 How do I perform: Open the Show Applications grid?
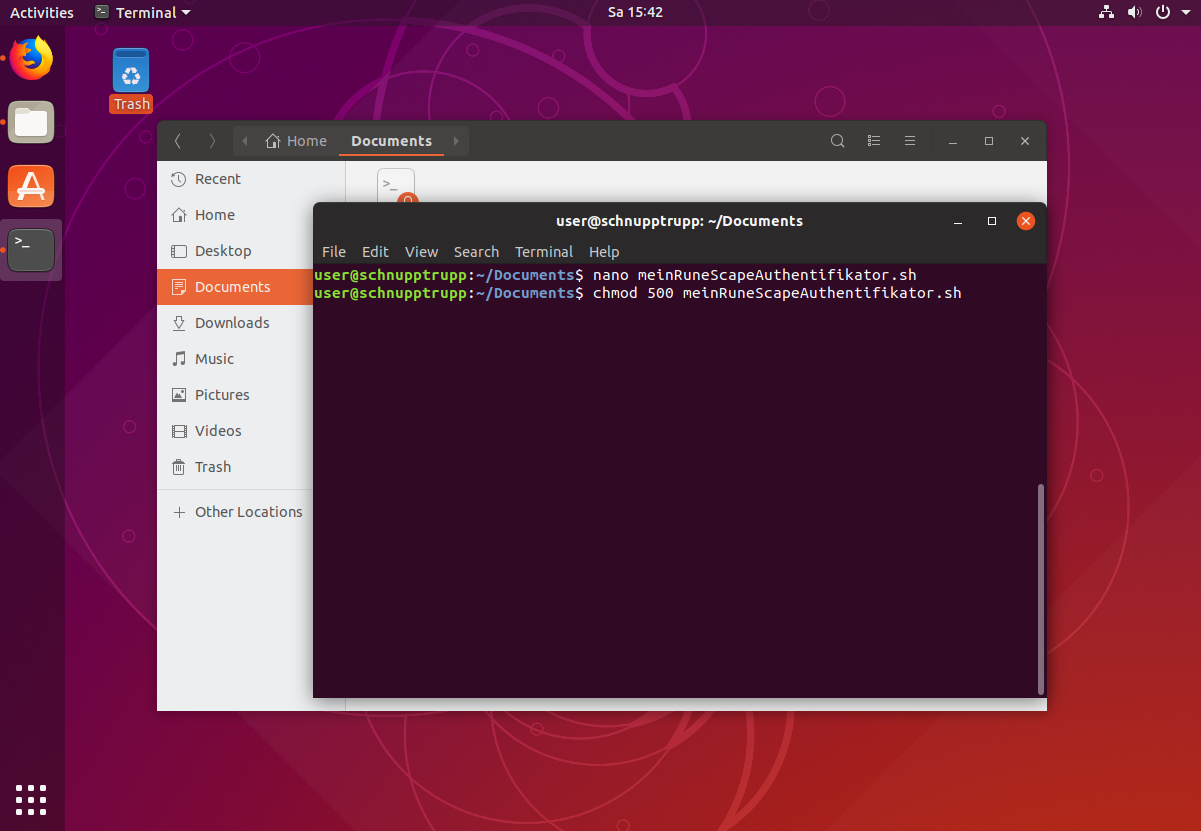[x=31, y=799]
